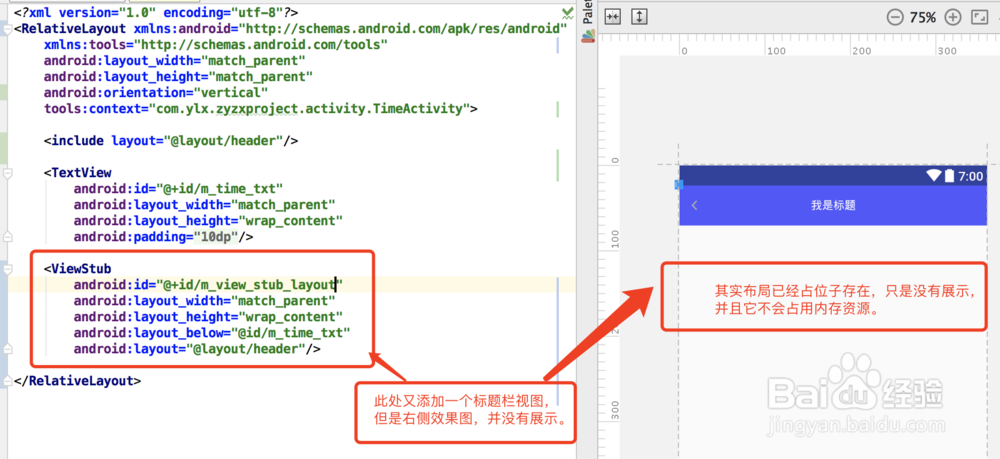The height and width of the screenshot is (459, 1000).
Task: Click fold marker at TextView padding line
Action: (x=7, y=237)
